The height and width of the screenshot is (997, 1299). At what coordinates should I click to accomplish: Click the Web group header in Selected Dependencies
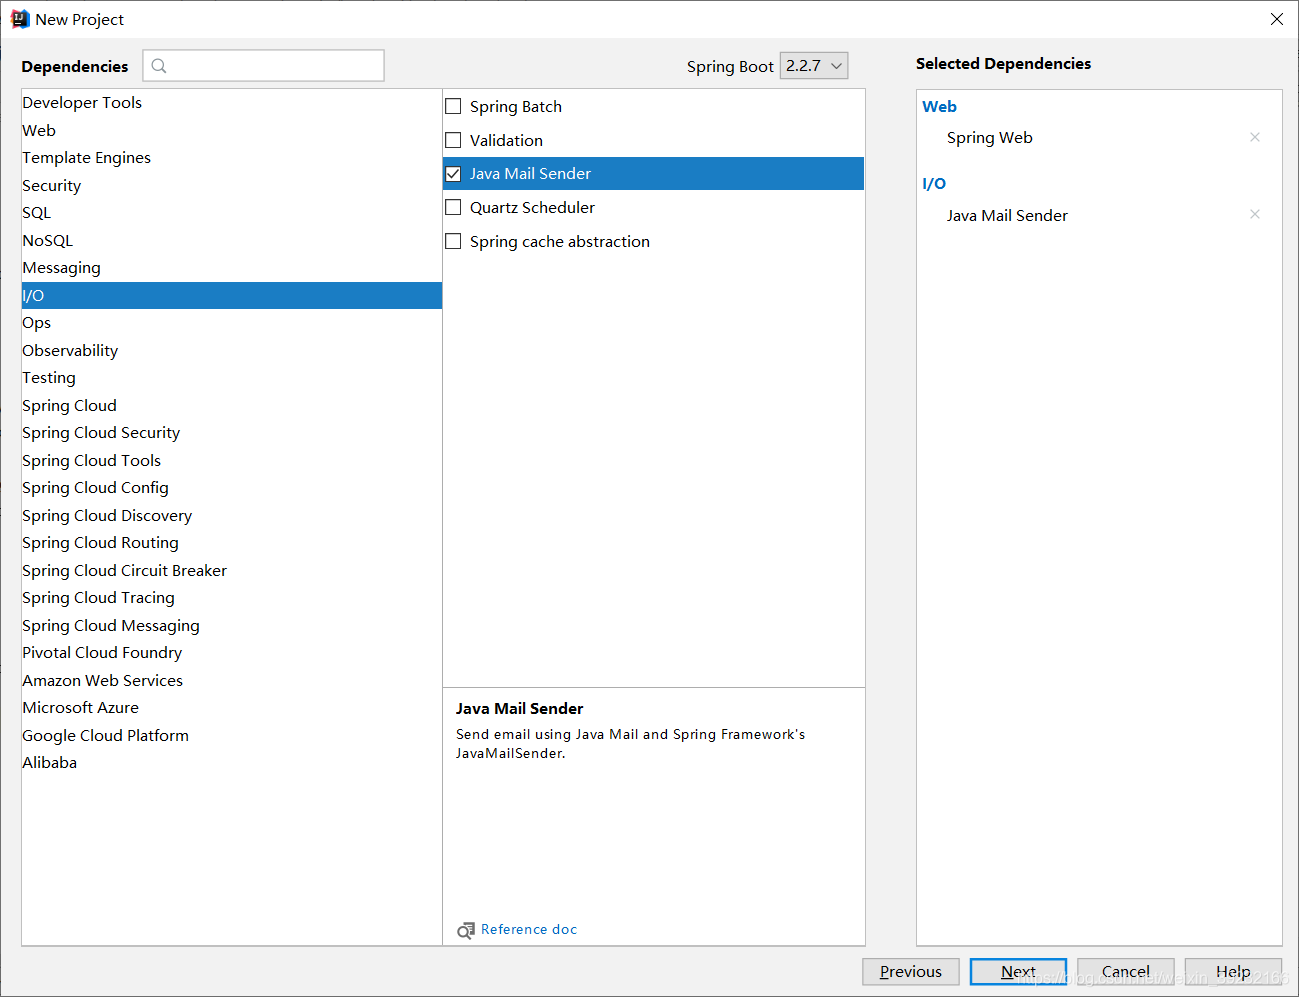click(x=939, y=107)
